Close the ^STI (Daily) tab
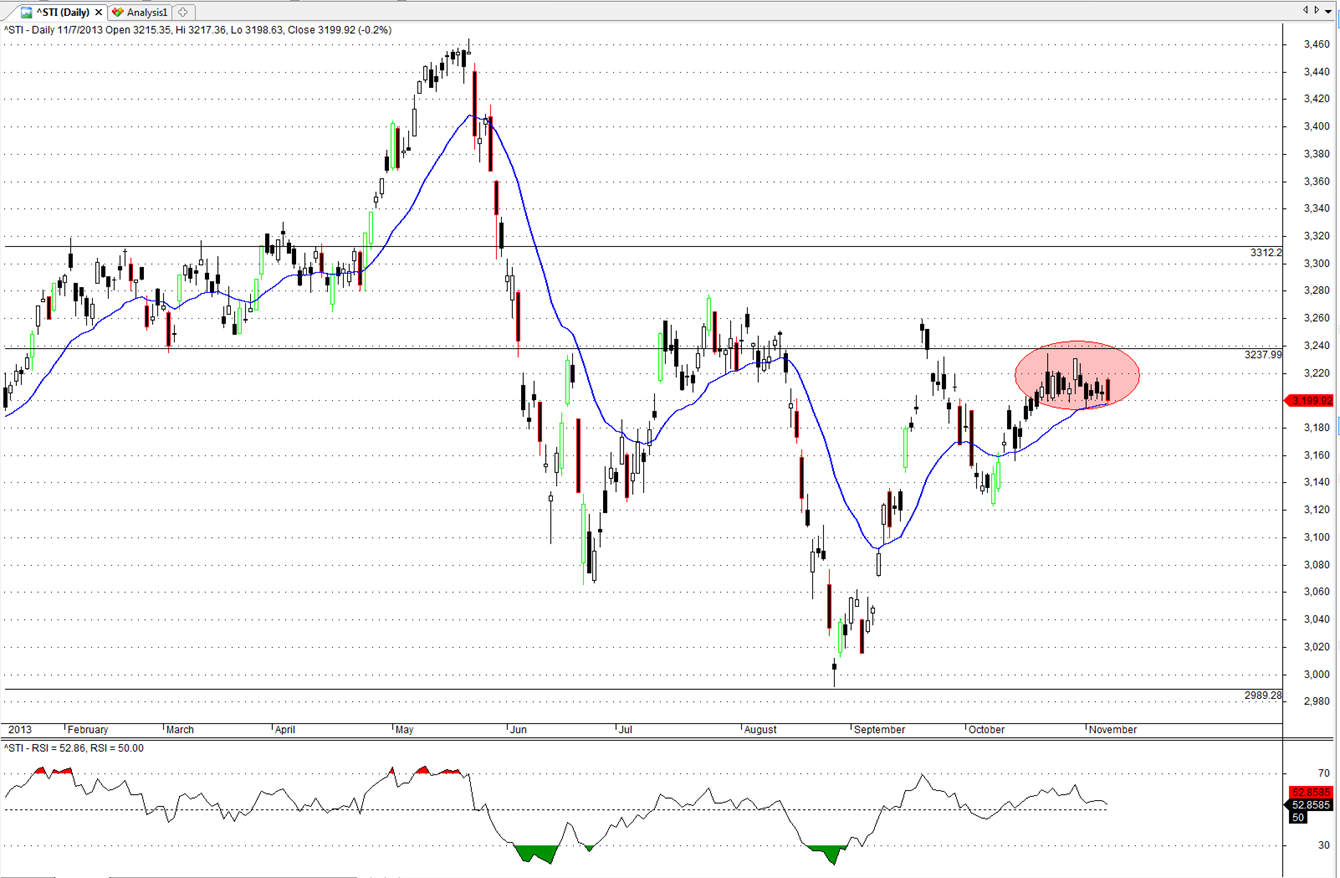 [98, 12]
